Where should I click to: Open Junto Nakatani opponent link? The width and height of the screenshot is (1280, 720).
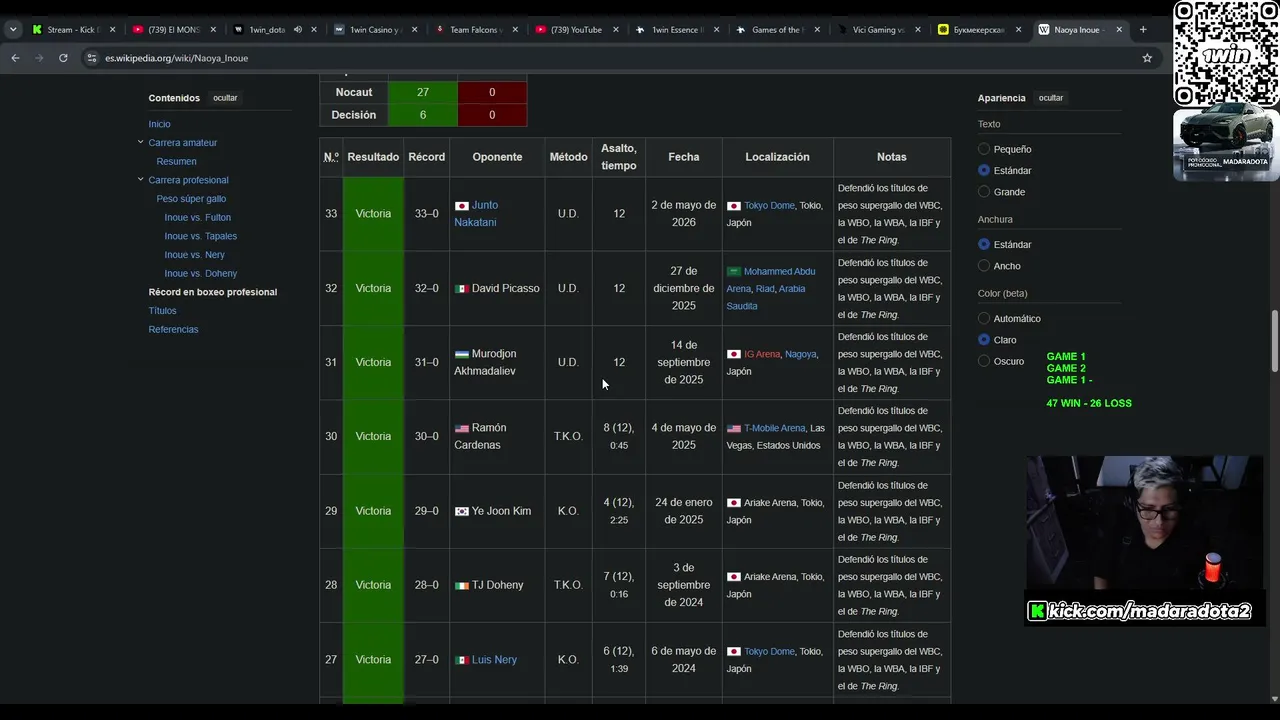tap(476, 214)
